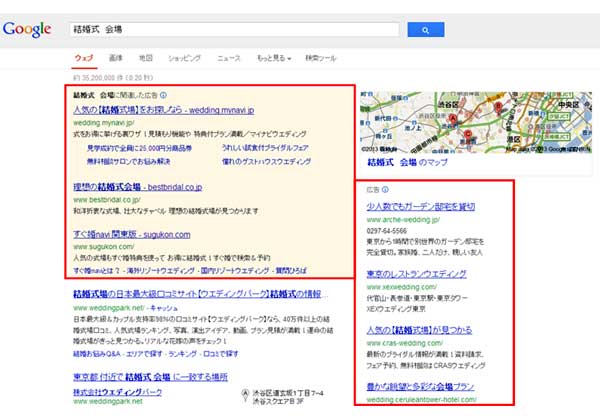Image resolution: width=600 pixels, height=420 pixels.
Task: Open the 理想の結婚式会場 bestbridal.co.jp ad
Action: coord(138,187)
